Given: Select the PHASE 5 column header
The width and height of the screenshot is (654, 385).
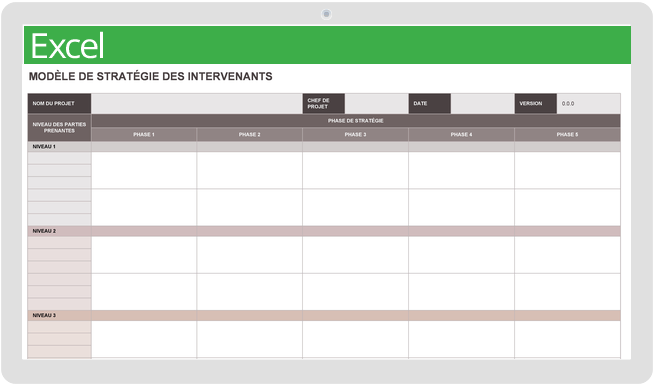Looking at the screenshot, I should (567, 134).
